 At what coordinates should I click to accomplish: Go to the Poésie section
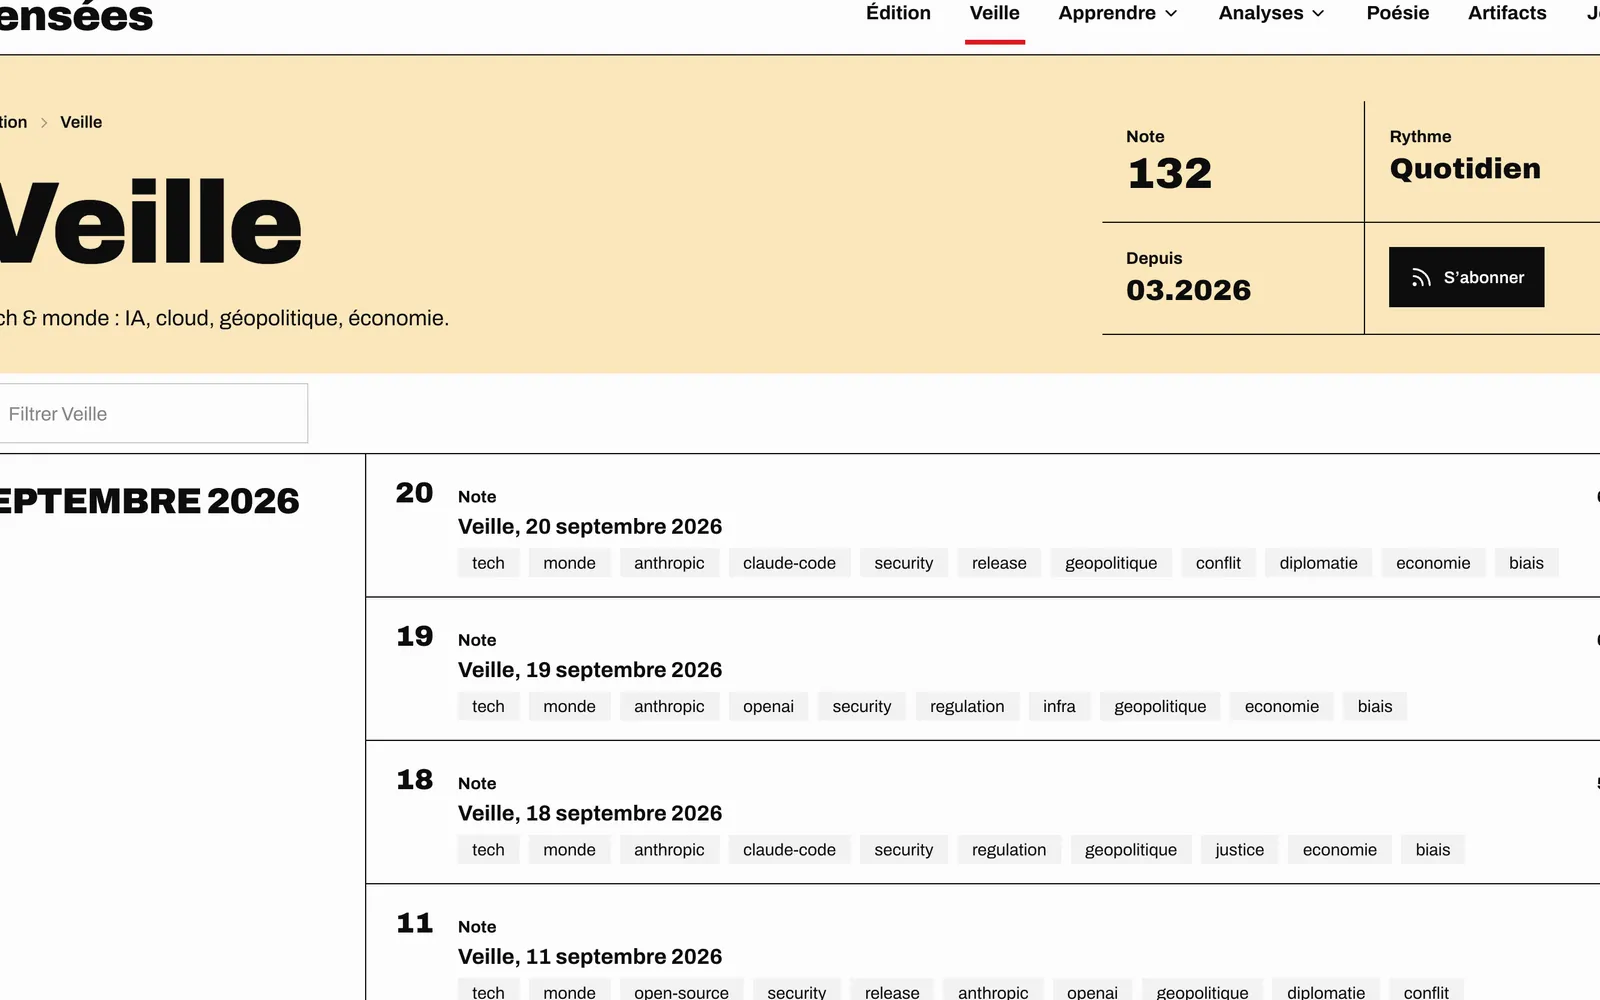(1398, 13)
